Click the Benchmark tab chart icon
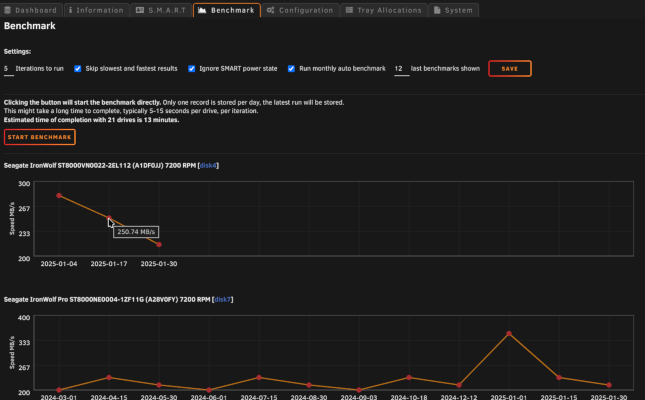Viewport: 645px width, 400px height. (202, 10)
